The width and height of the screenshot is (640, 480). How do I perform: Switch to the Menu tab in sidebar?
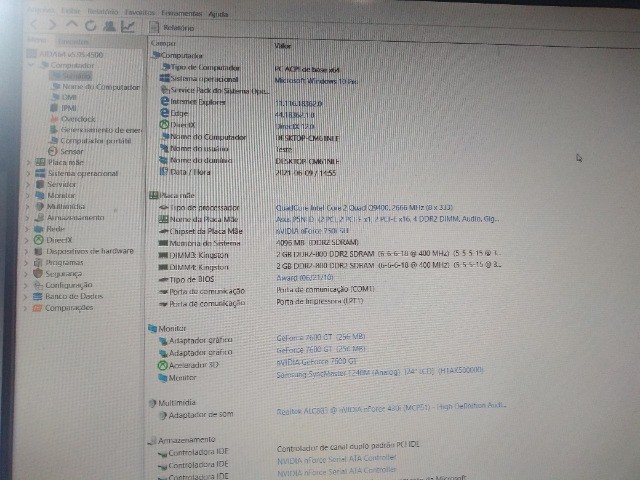(x=37, y=40)
